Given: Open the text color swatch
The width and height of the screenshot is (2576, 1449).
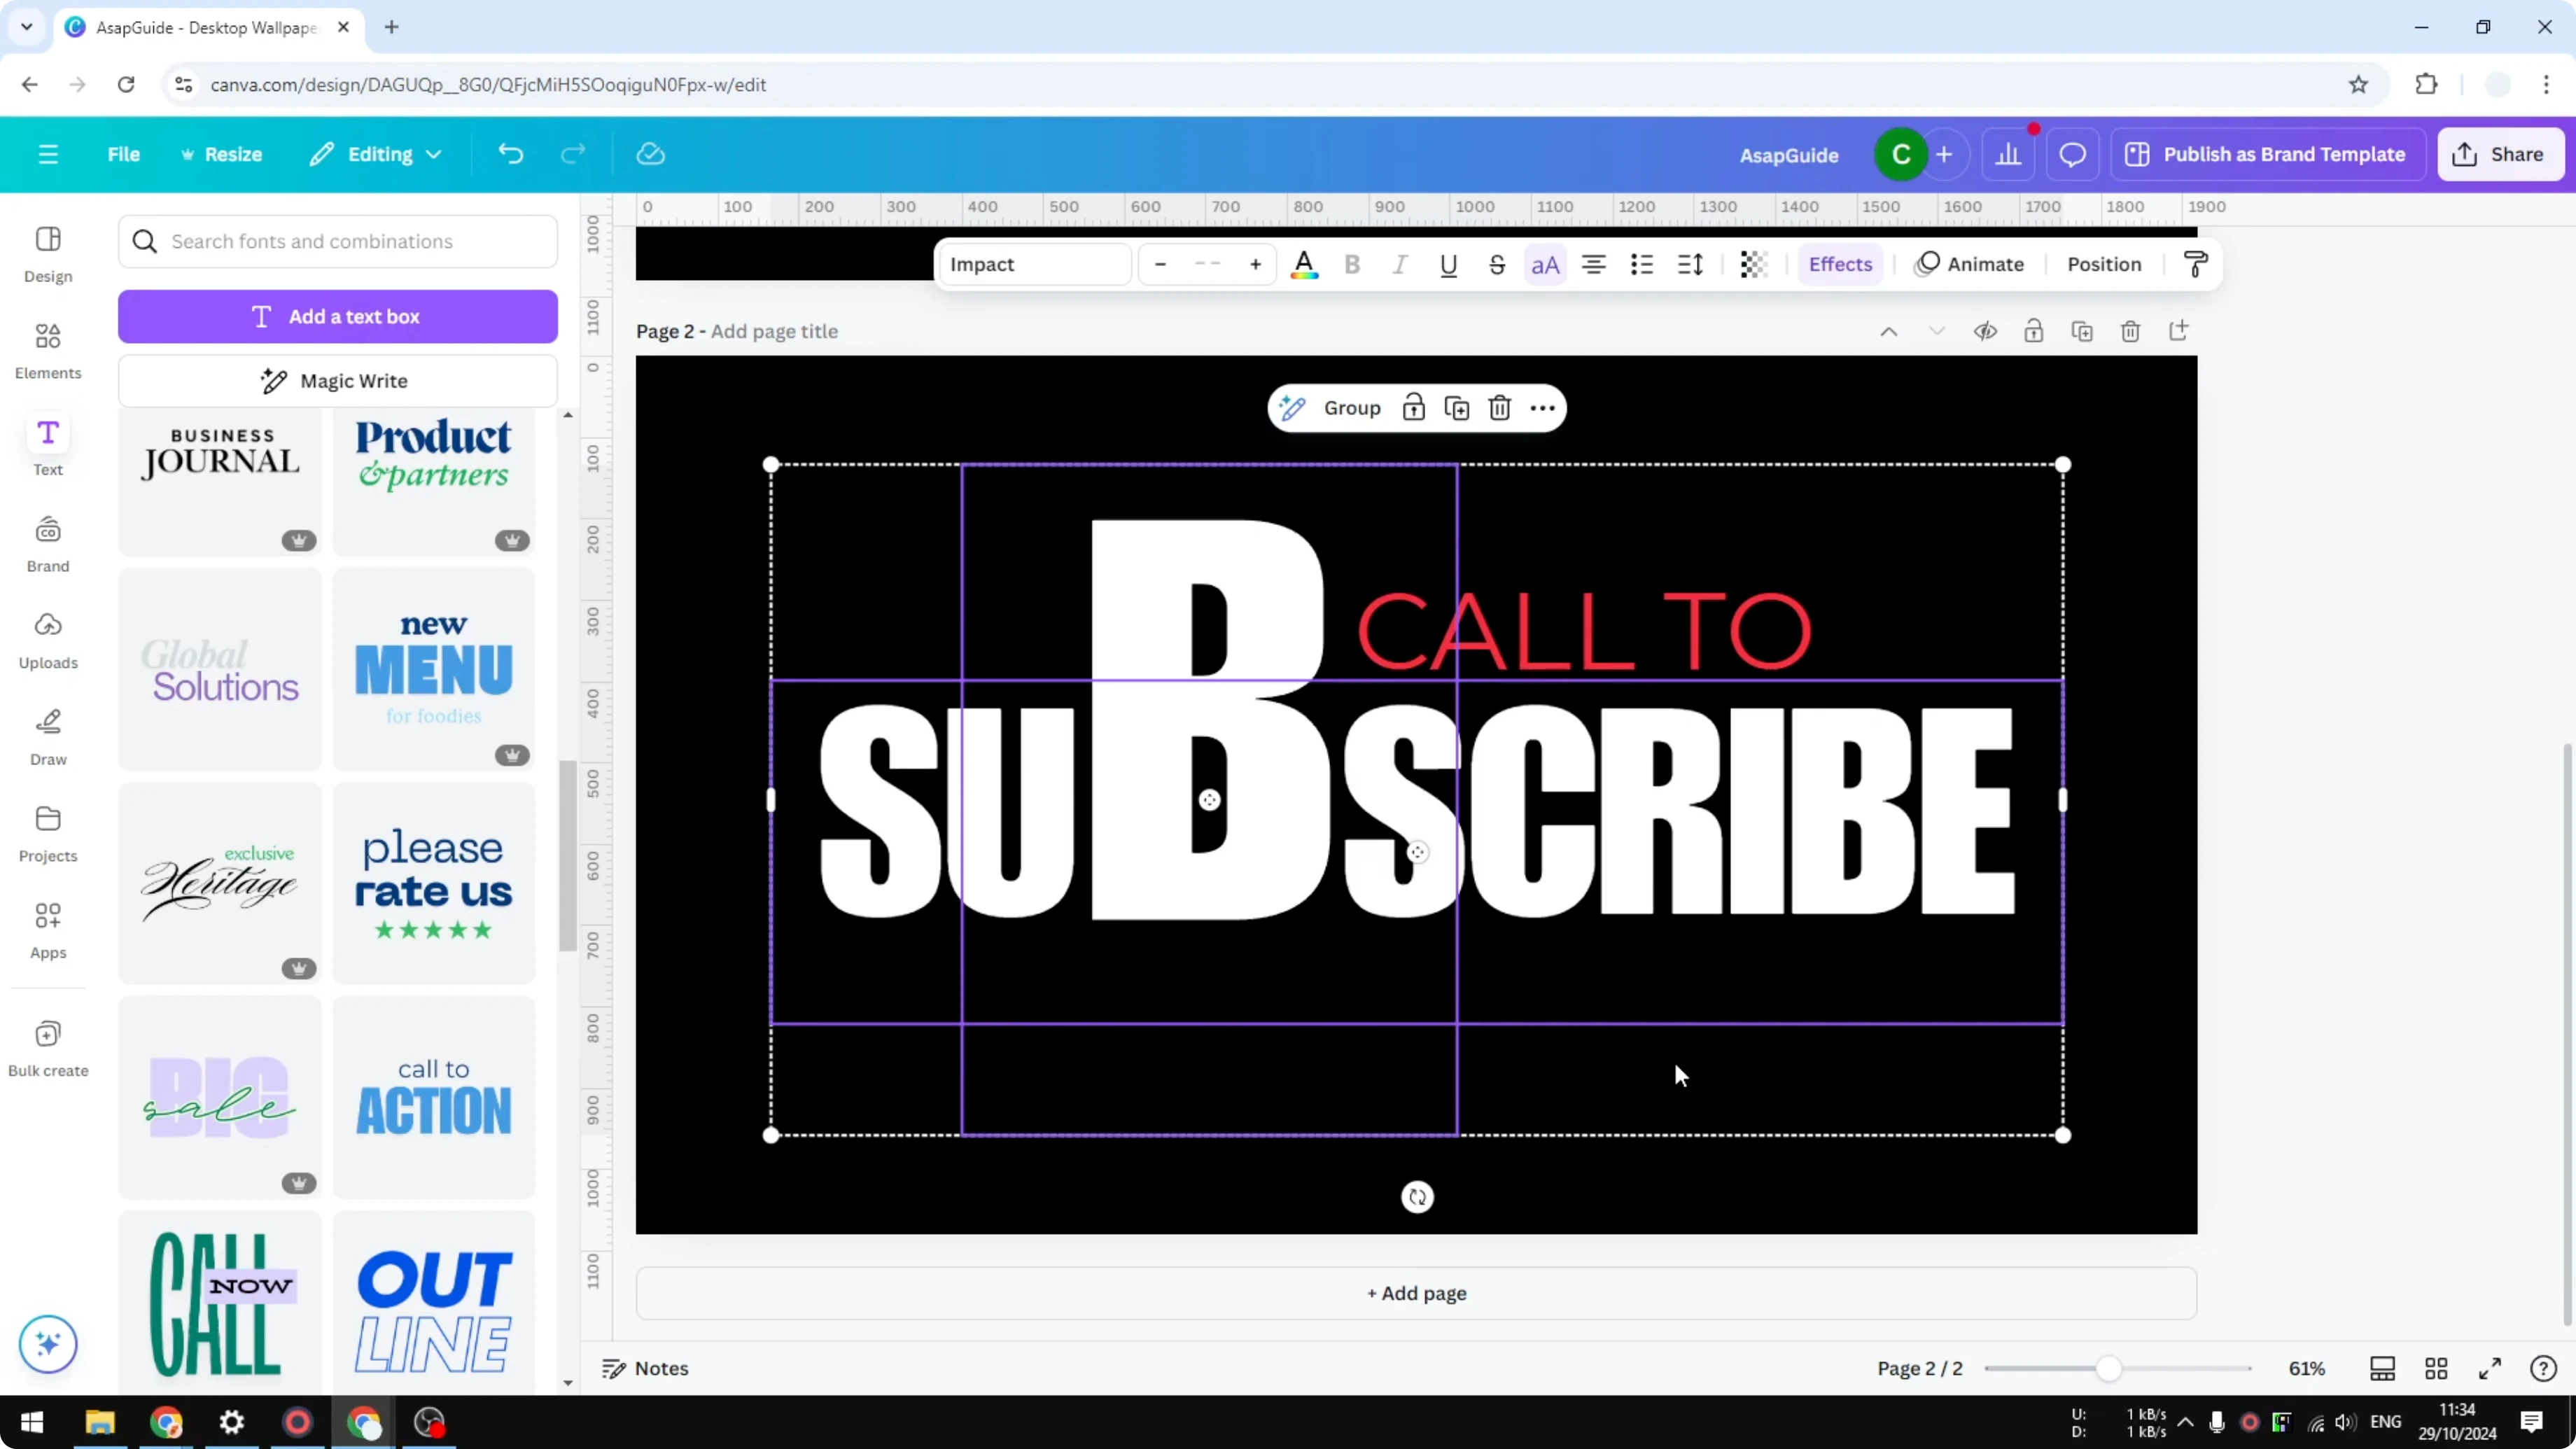Looking at the screenshot, I should pyautogui.click(x=1305, y=264).
